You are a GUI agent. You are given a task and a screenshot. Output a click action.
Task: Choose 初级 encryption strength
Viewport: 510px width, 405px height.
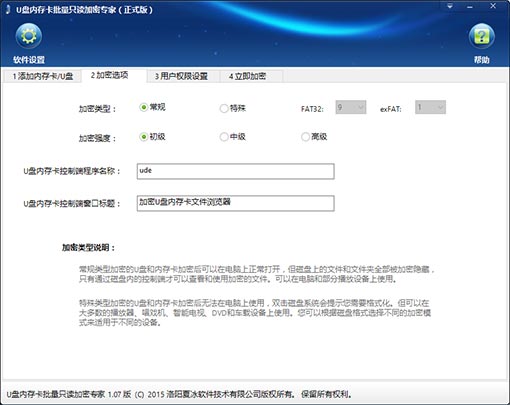[144, 137]
